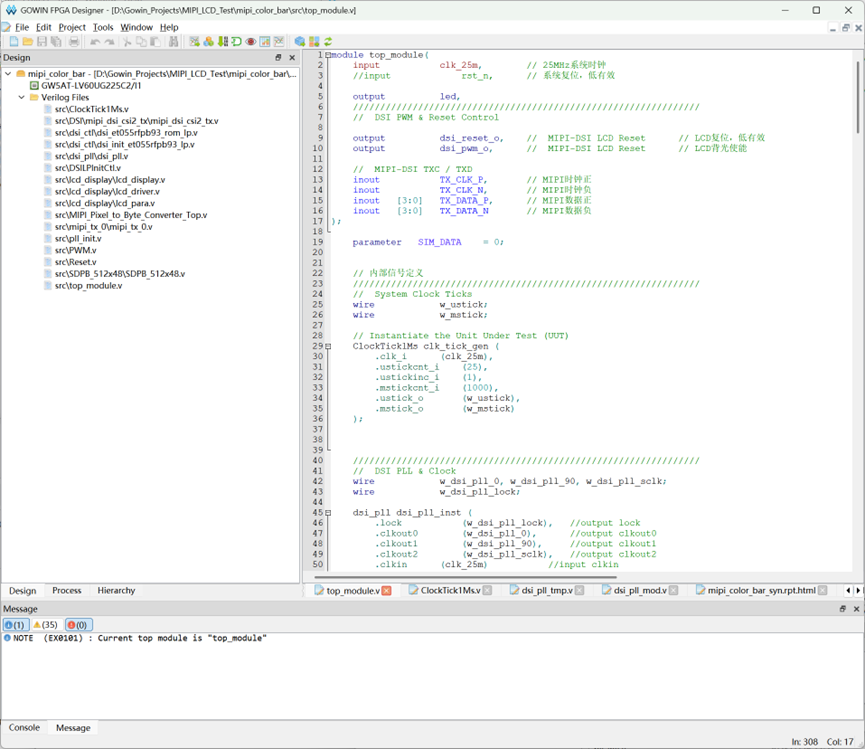865x749 pixels.
Task: Click the editor vertical scrollbar thumb
Action: click(858, 97)
